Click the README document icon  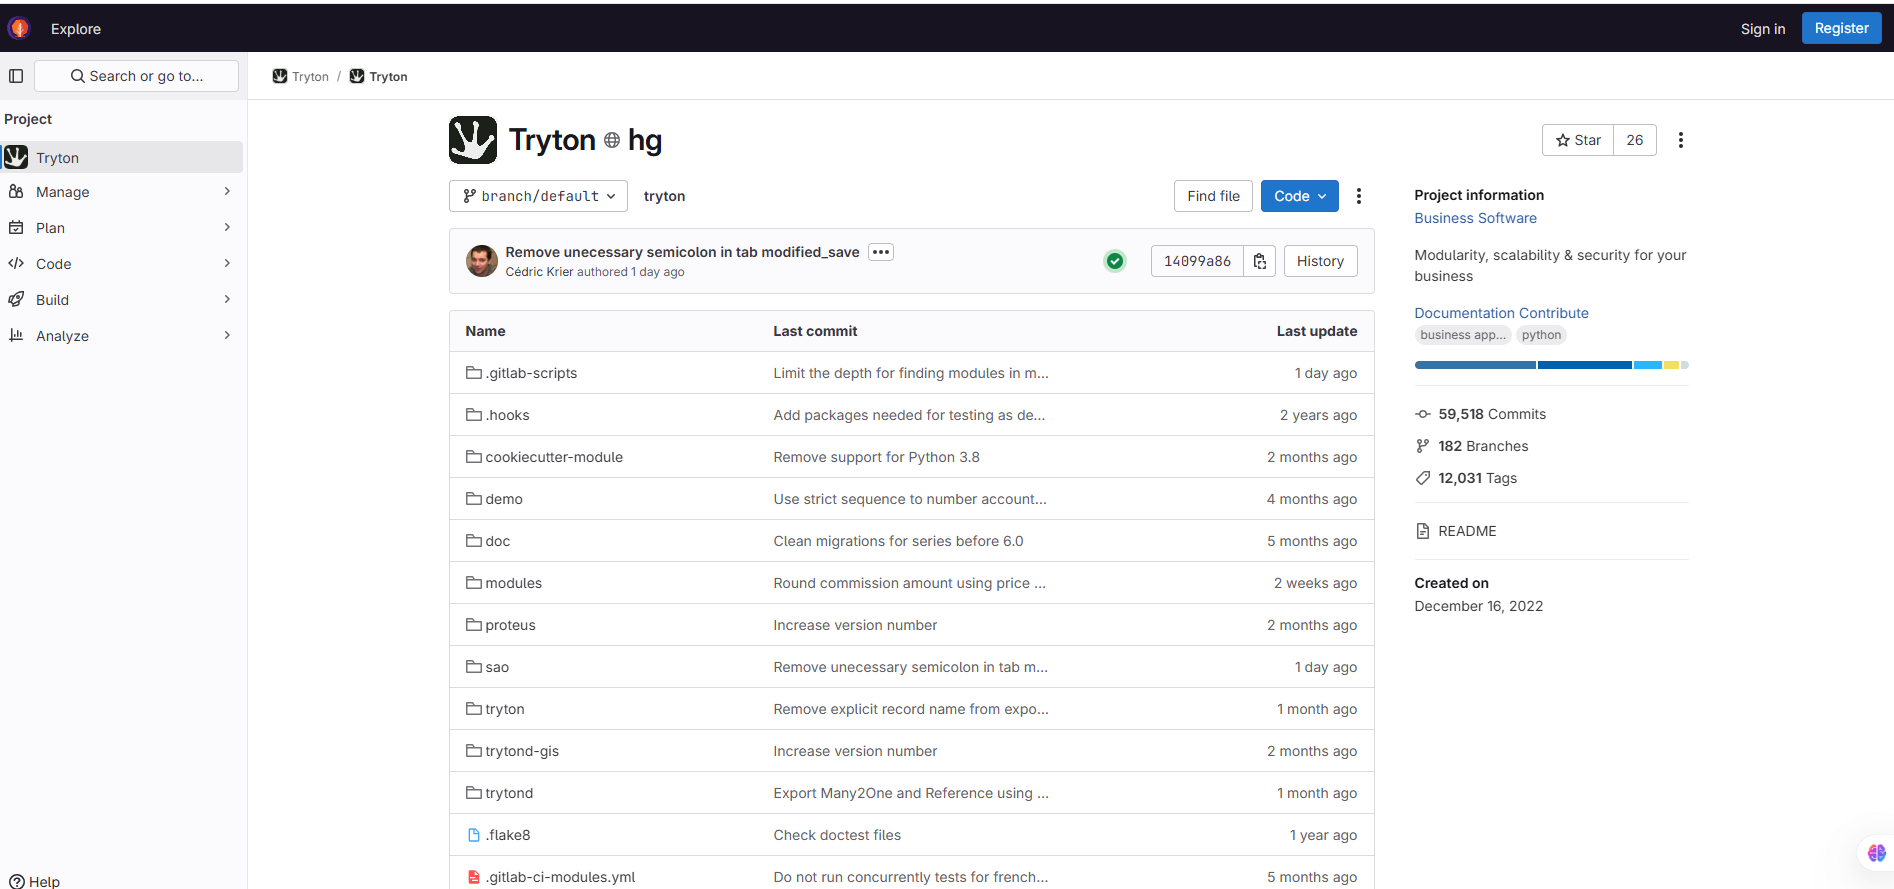click(x=1423, y=531)
